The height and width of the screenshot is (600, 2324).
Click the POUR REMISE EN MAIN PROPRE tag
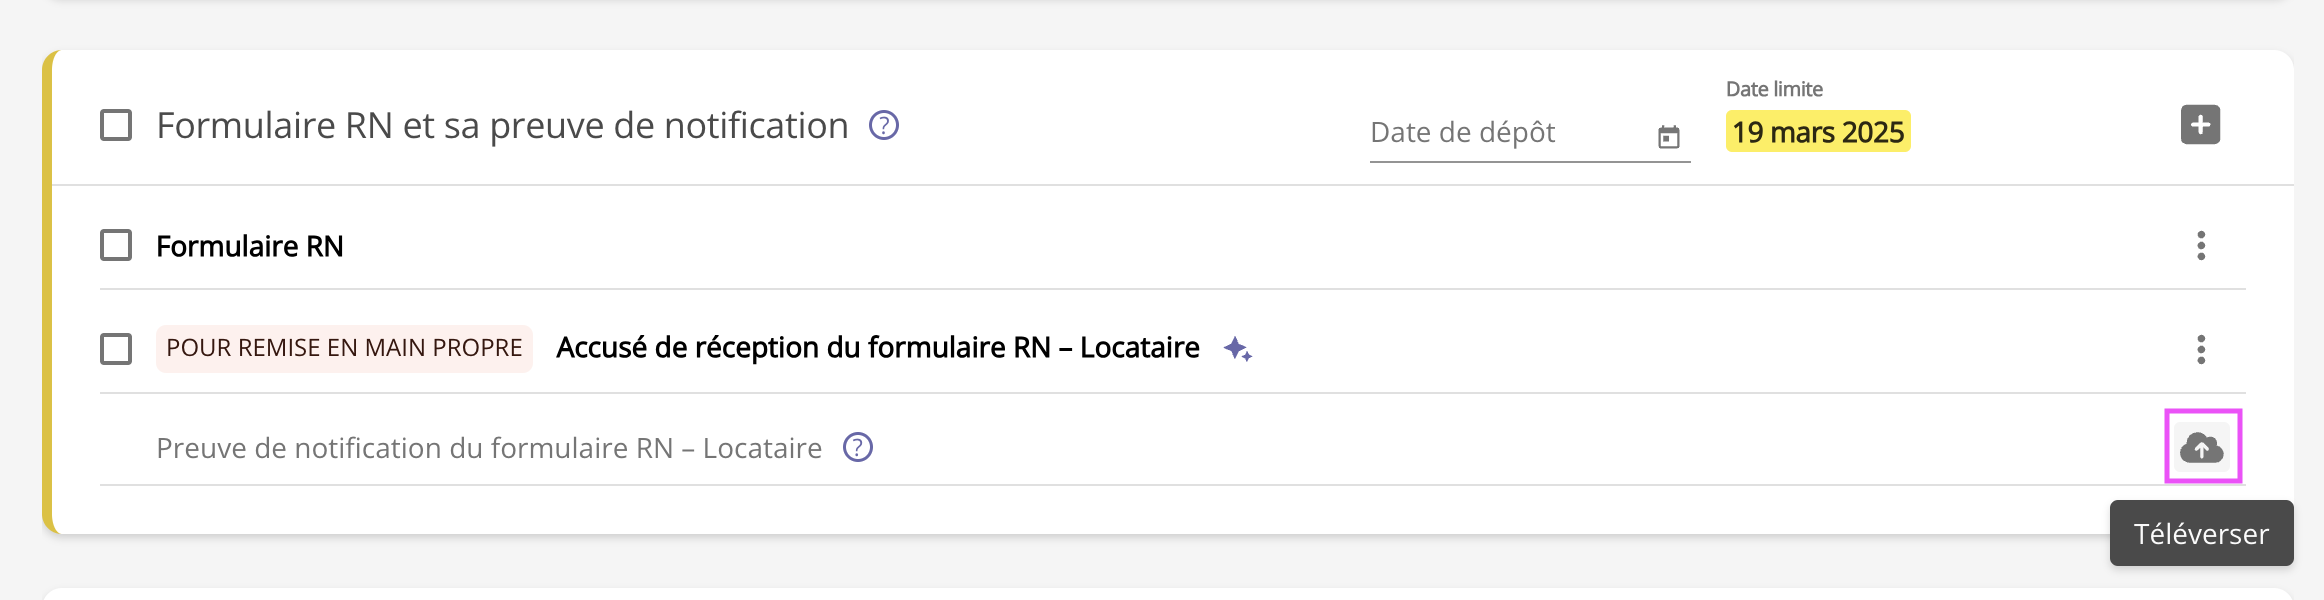(x=344, y=348)
